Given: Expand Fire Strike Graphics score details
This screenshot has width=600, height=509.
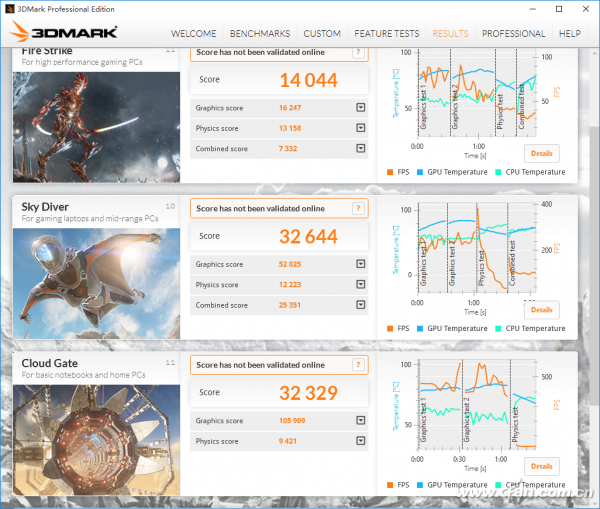Looking at the screenshot, I should pyautogui.click(x=360, y=108).
